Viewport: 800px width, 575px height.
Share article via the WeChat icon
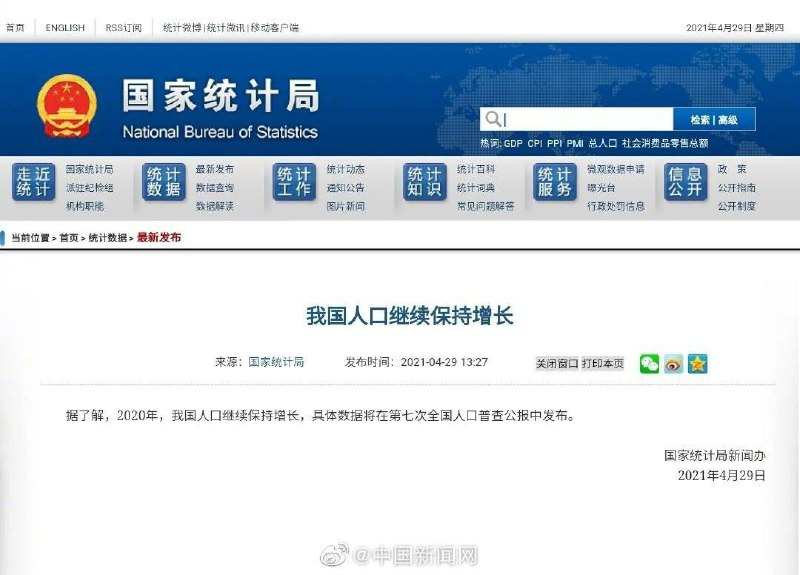coord(649,364)
